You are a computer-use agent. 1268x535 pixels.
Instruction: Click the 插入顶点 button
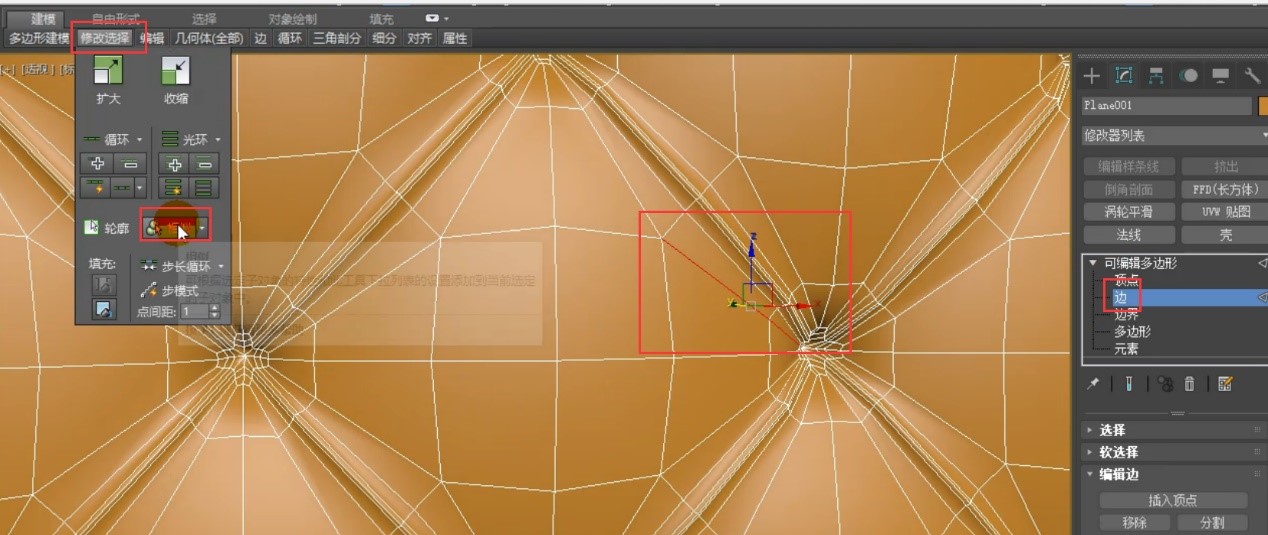1172,500
